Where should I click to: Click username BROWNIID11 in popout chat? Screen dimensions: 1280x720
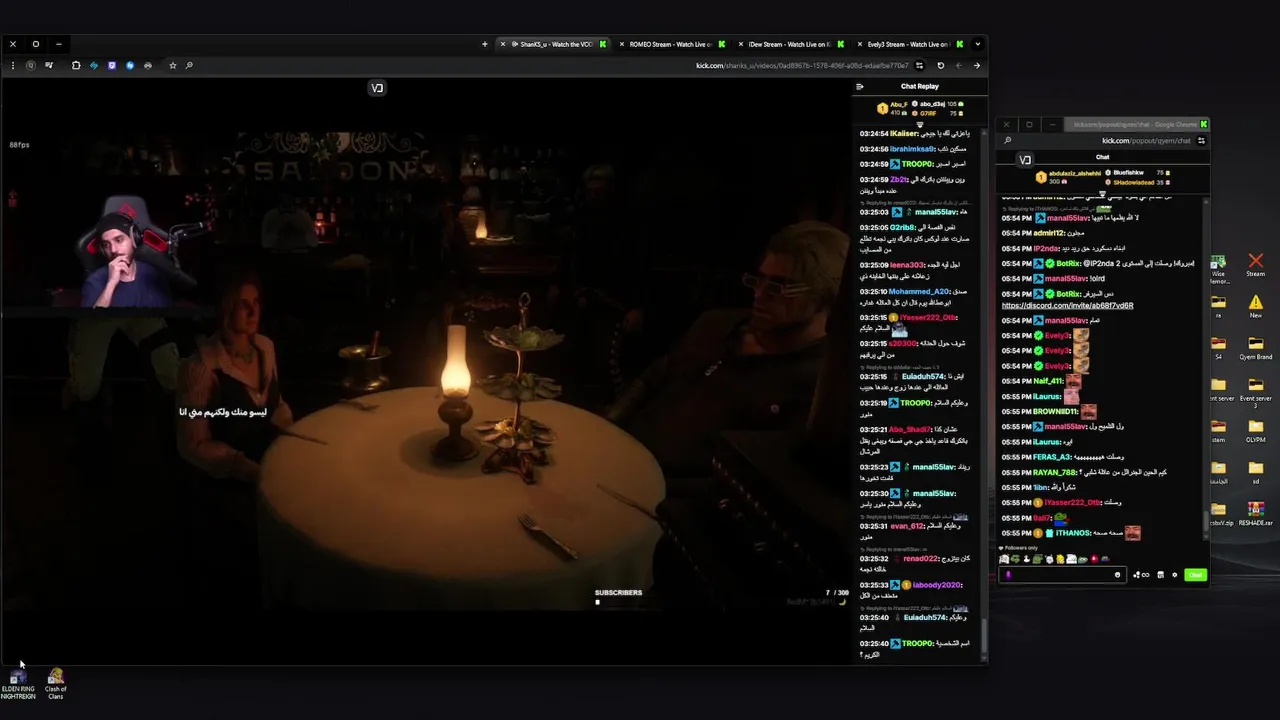[x=1055, y=412]
